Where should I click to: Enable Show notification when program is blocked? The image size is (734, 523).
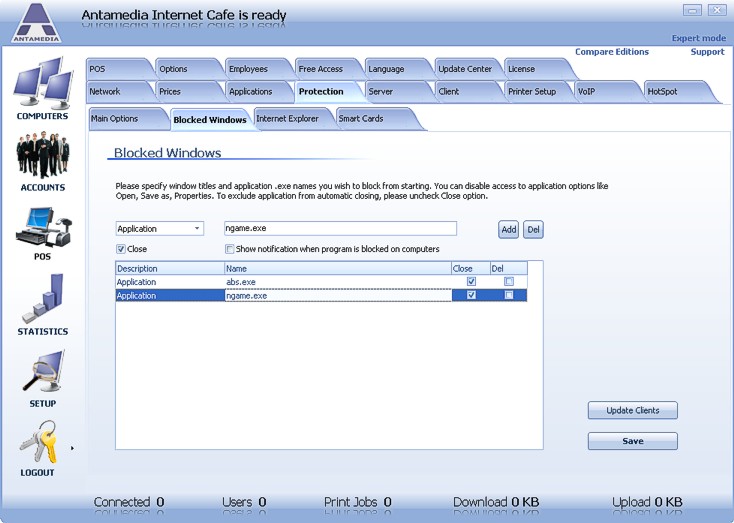[229, 249]
